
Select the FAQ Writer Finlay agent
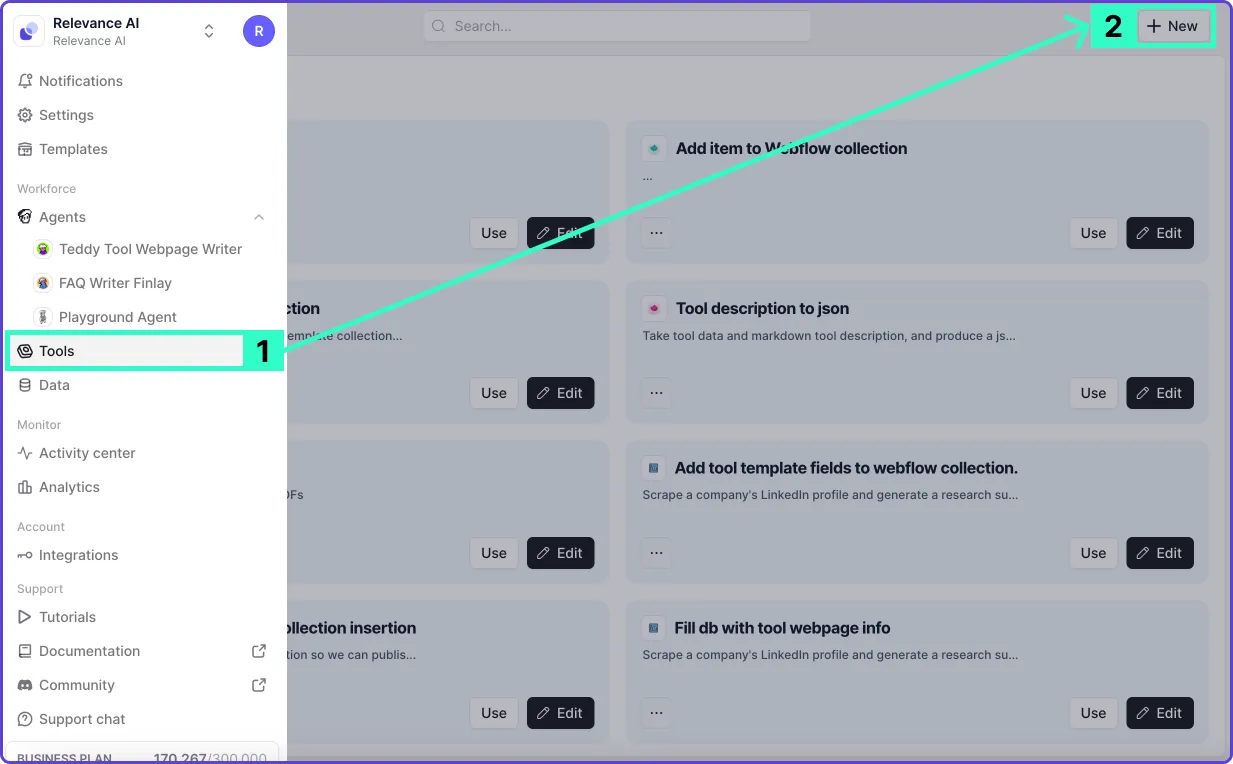(115, 283)
